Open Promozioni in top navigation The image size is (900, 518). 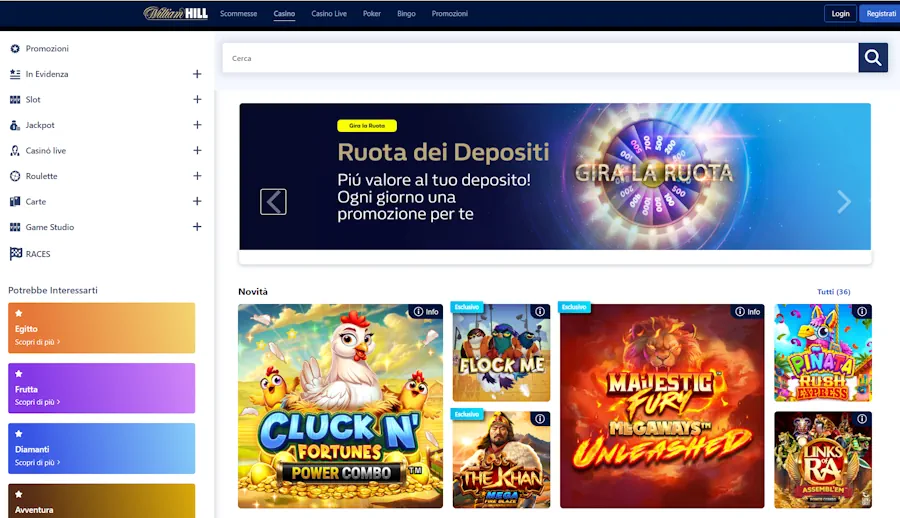tap(449, 14)
